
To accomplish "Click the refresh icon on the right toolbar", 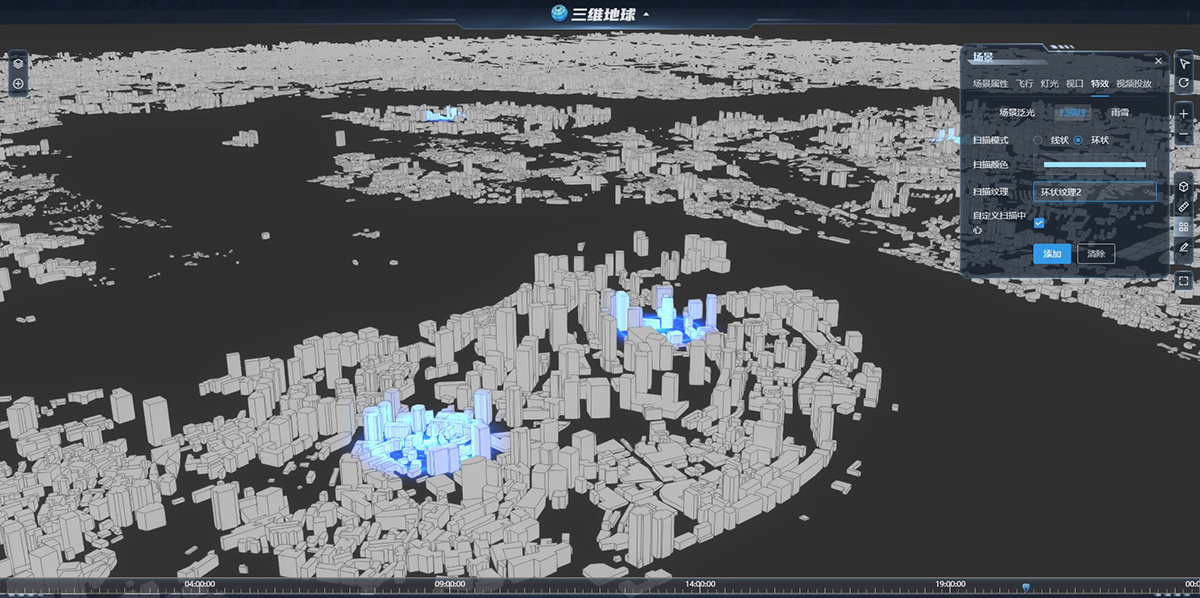I will [1183, 84].
